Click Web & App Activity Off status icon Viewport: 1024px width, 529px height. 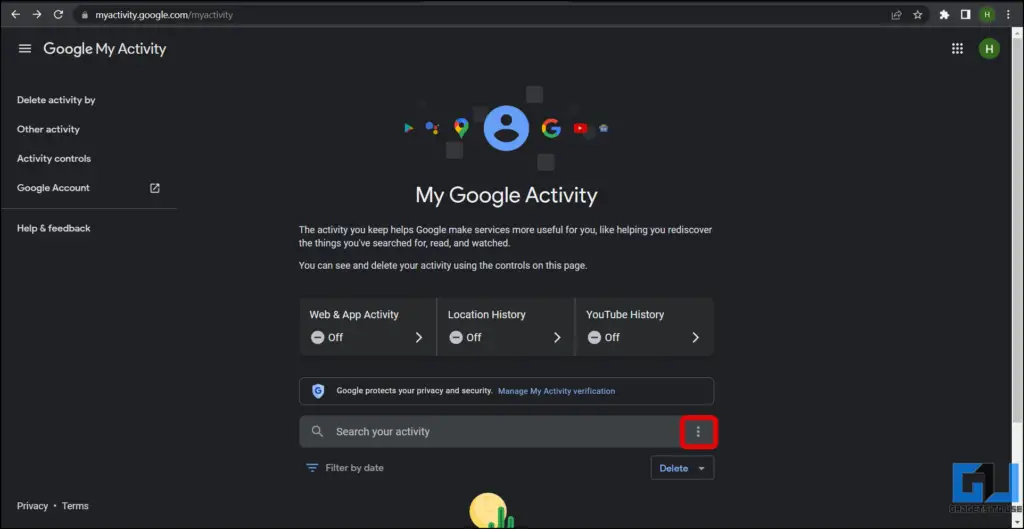click(x=317, y=338)
